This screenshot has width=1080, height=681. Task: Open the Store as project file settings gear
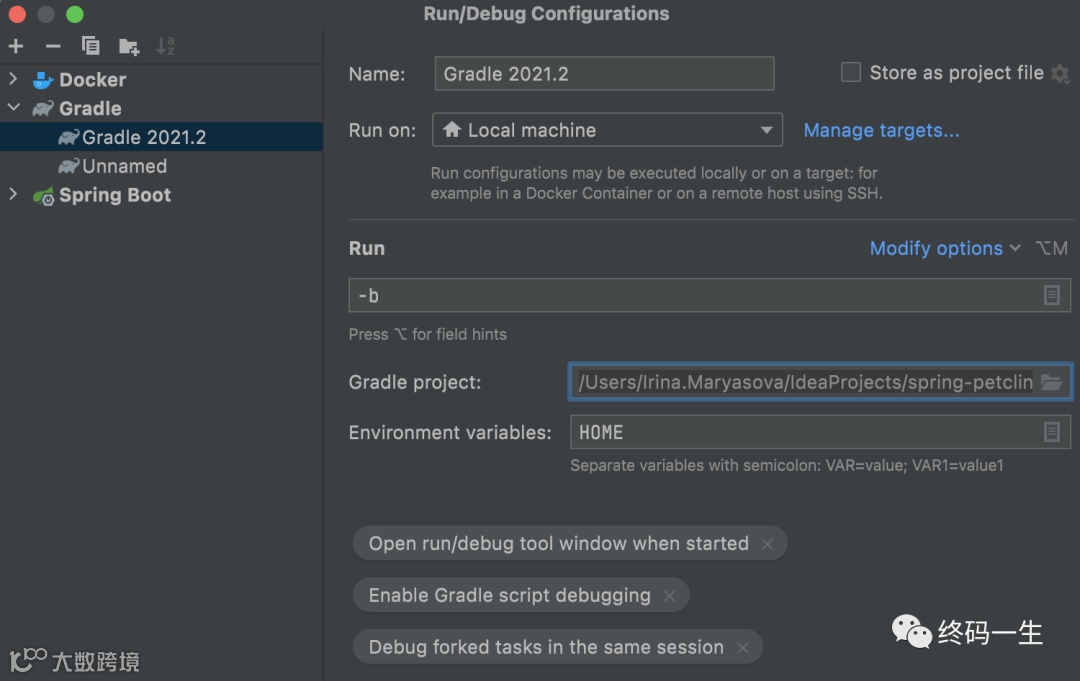coord(1060,73)
